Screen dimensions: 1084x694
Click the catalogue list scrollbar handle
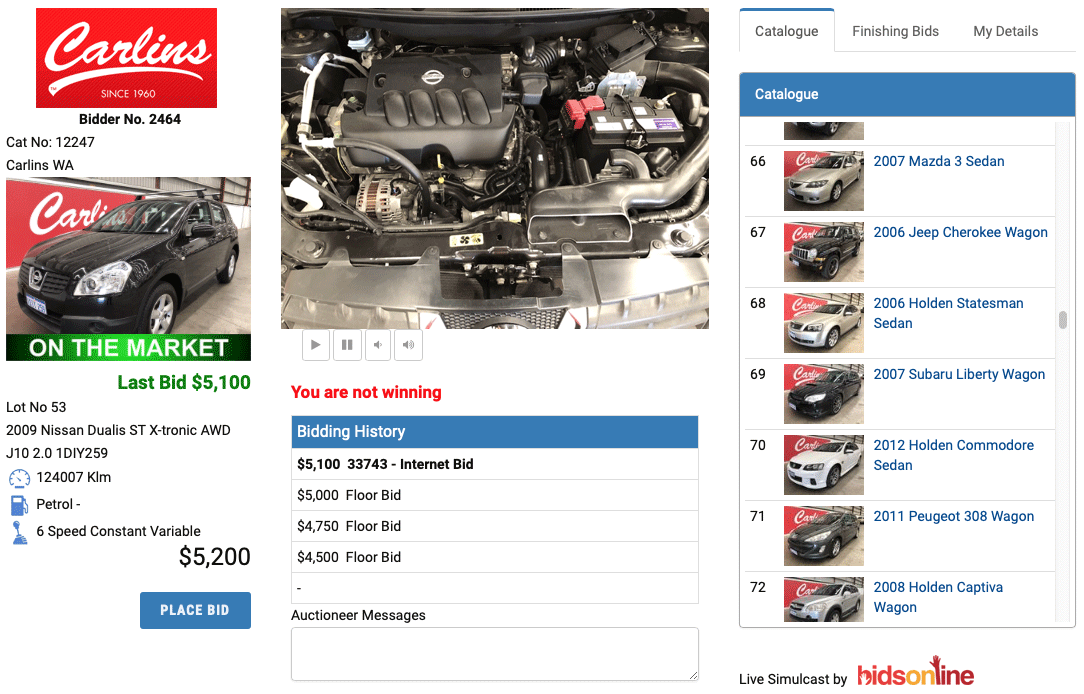click(x=1063, y=320)
